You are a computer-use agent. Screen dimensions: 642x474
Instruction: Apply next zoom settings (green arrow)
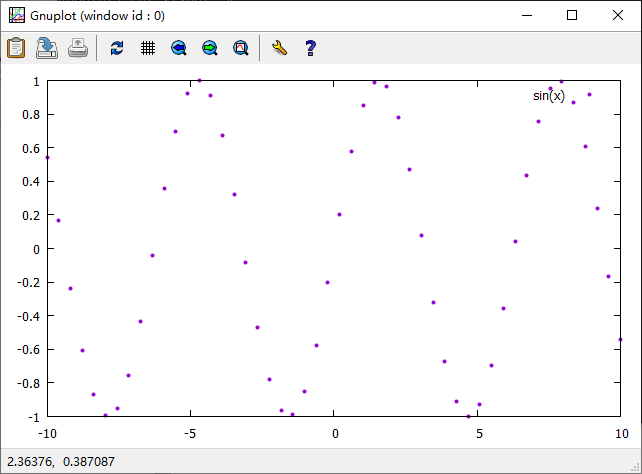[210, 48]
